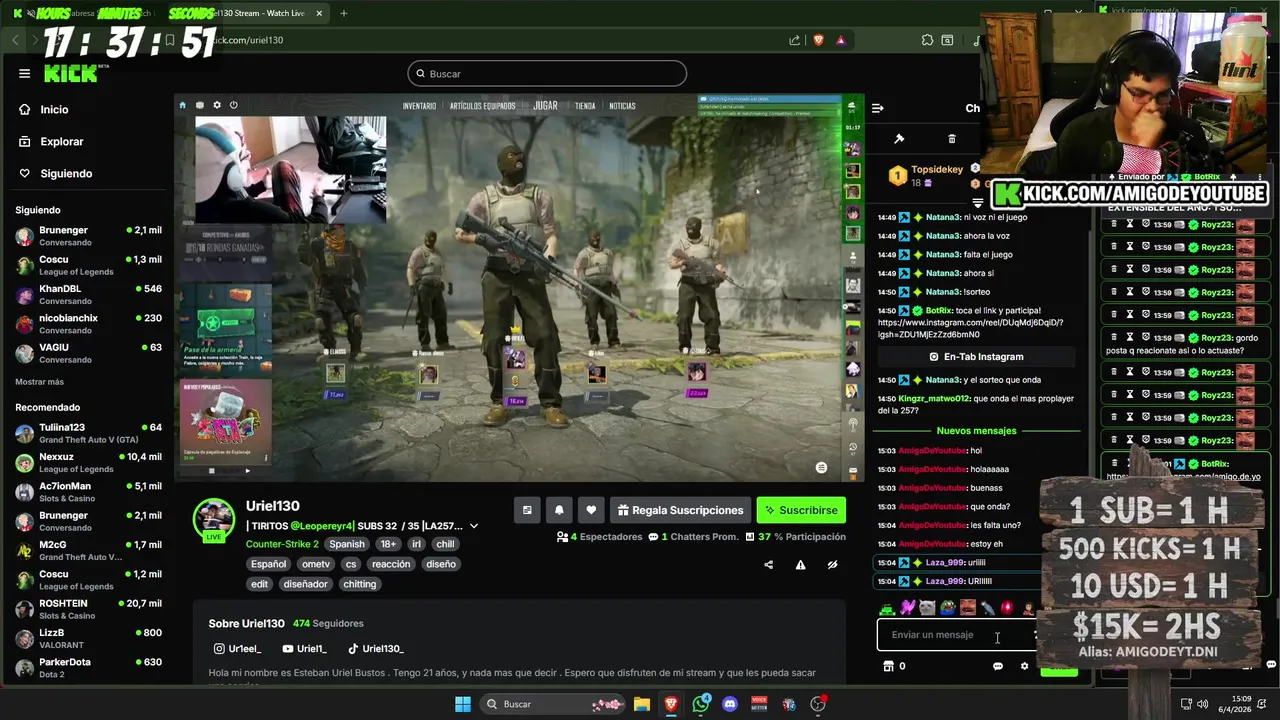Open the En-Tab Instagram button in chat
This screenshot has height=720, width=1280.
(976, 356)
